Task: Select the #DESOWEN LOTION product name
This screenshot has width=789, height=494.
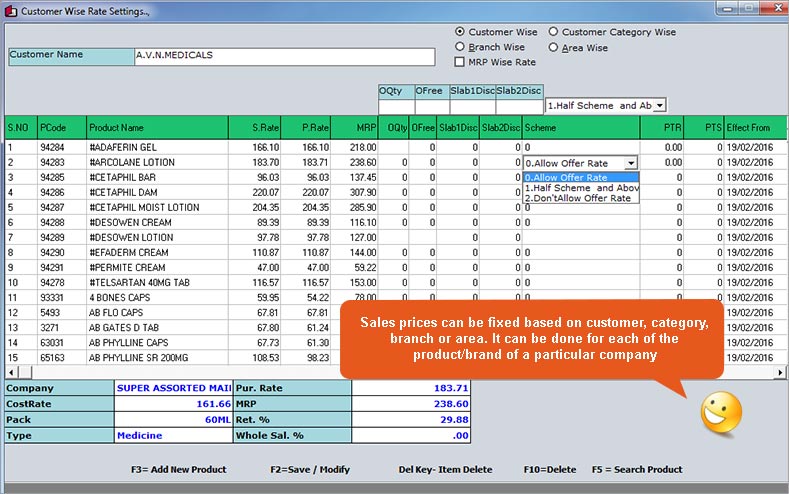Action: [131, 237]
